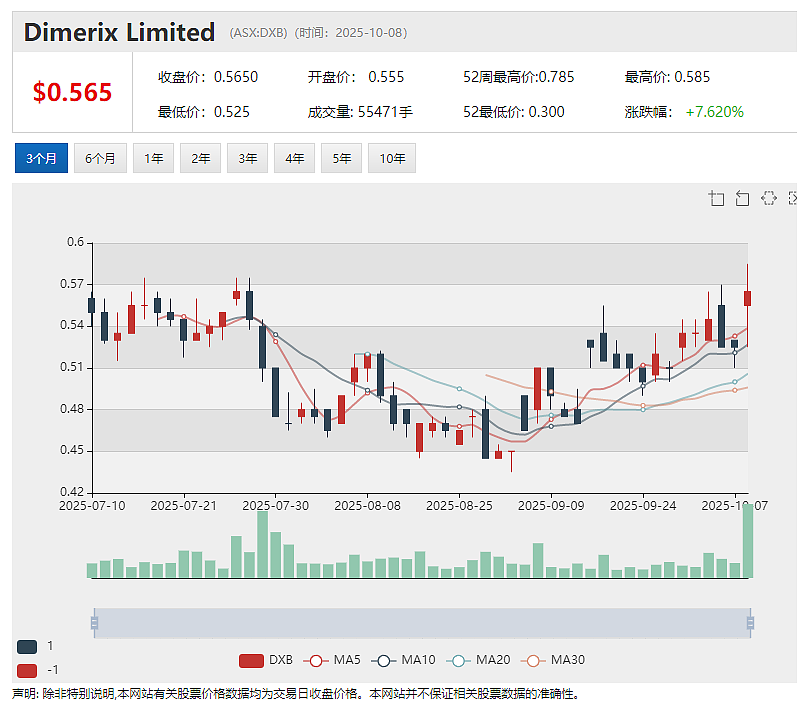Click the 0.6 y-axis label
Viewport: 811px width, 714px height.
76,242
